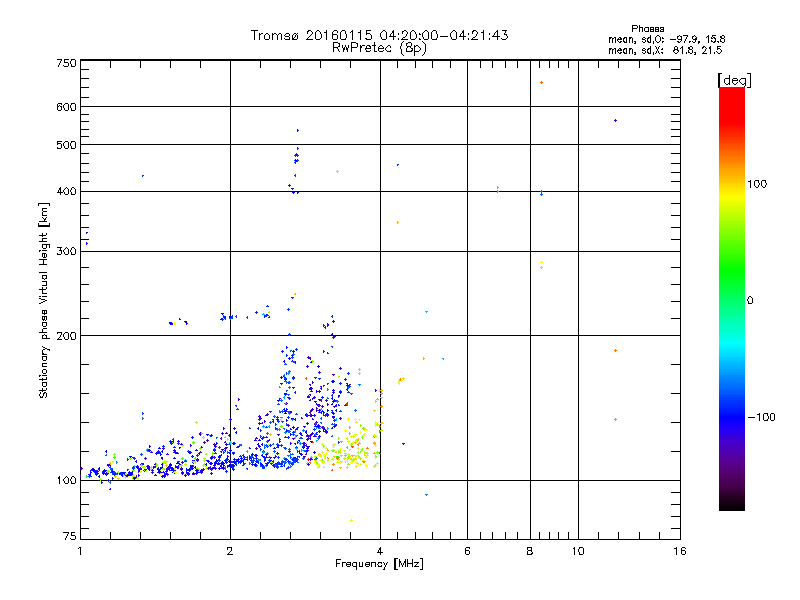Viewport: 800px width, 600px height.
Task: Click the cyan data point near 135 km right of 10 MHz
Action: point(616,420)
